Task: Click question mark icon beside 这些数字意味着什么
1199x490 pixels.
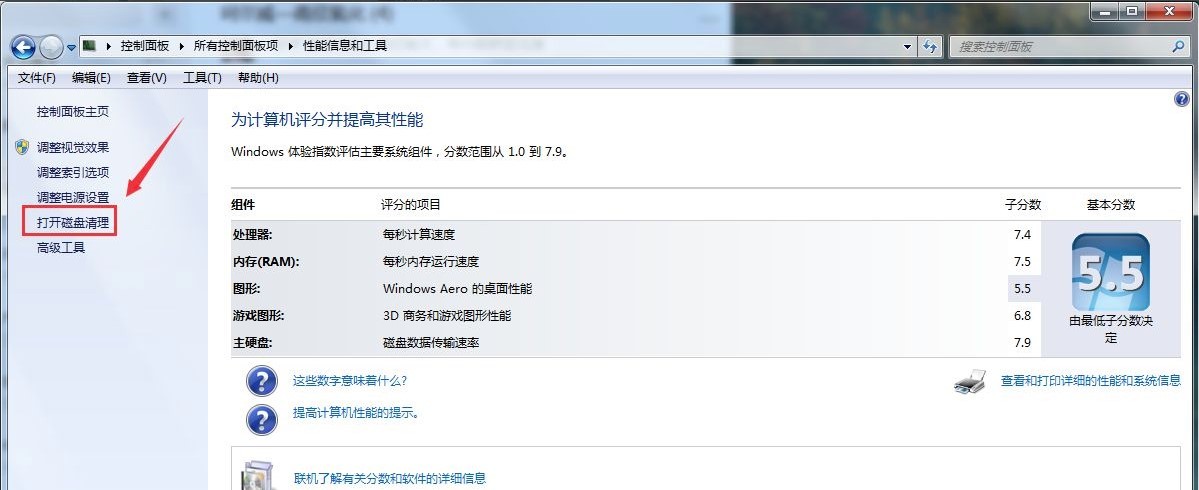Action: pos(261,381)
